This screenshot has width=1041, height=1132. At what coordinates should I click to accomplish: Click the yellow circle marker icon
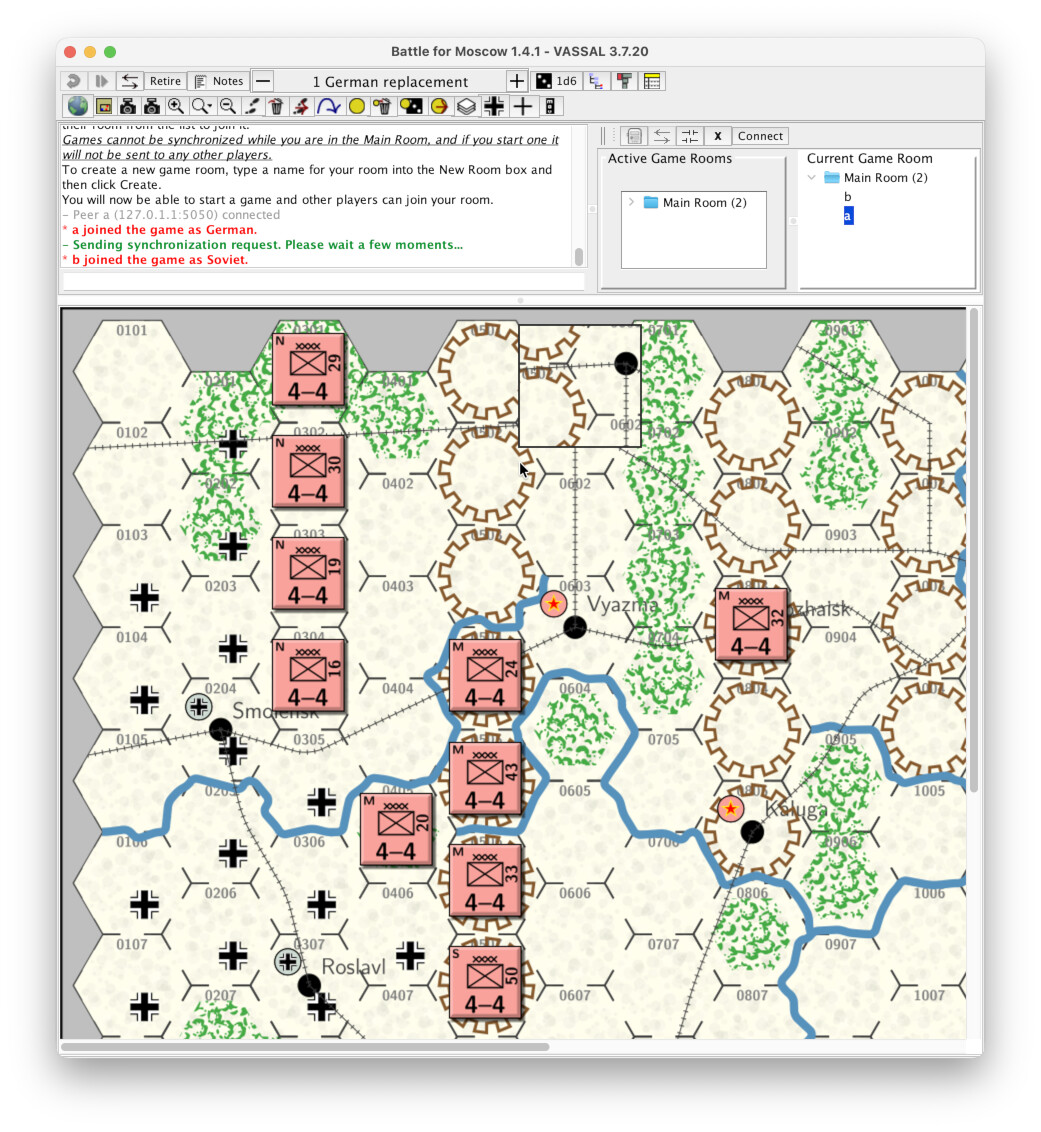coord(356,106)
